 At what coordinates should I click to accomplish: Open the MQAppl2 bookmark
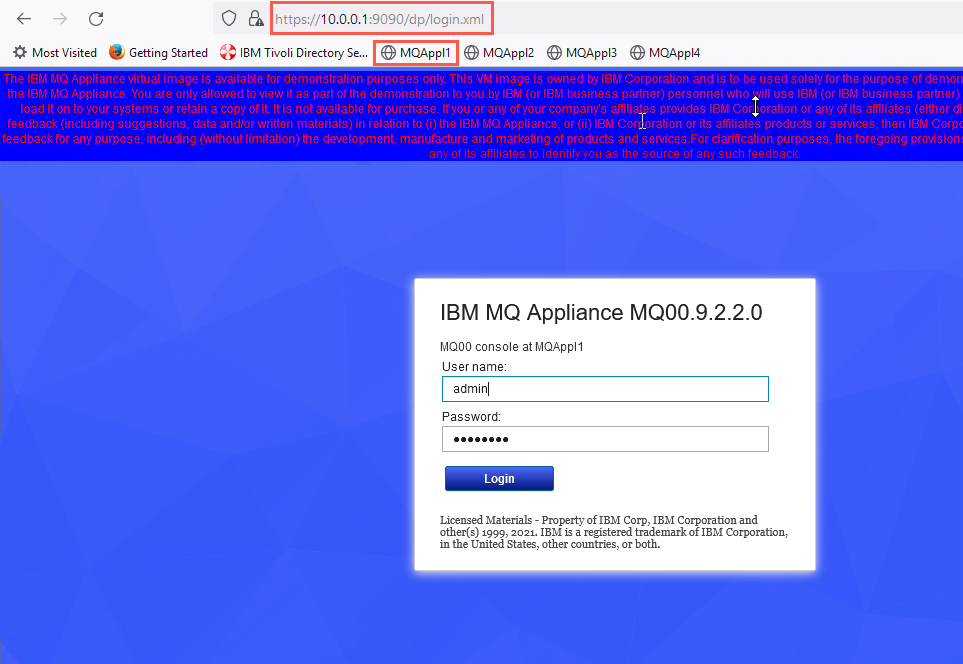pyautogui.click(x=499, y=53)
